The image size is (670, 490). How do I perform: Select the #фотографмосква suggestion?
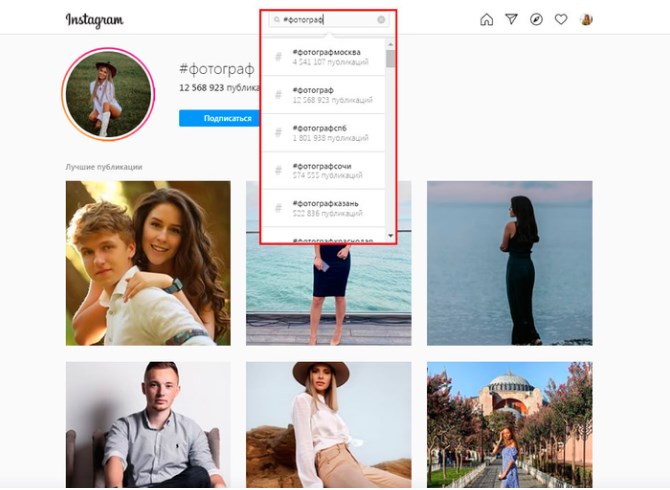click(x=327, y=56)
